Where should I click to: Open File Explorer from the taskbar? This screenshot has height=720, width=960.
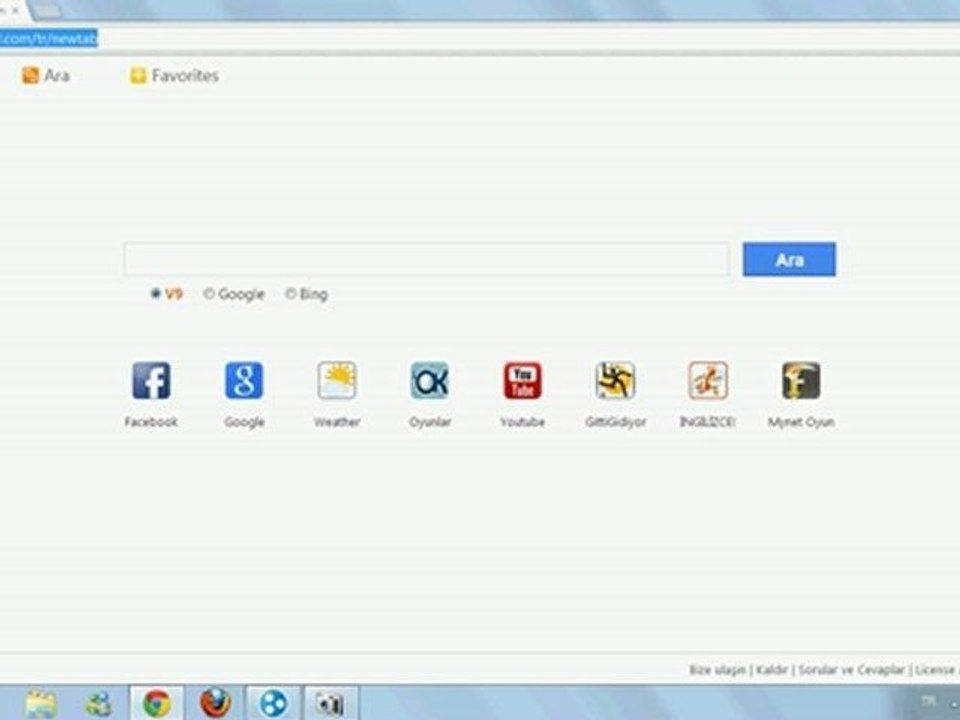(x=41, y=703)
